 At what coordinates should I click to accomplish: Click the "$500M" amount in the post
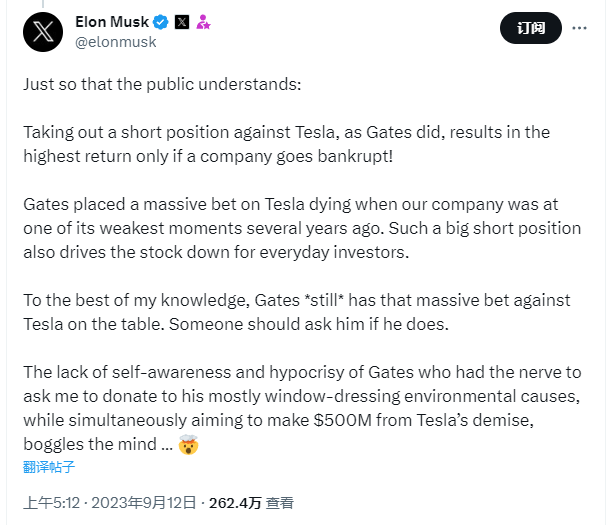(342, 421)
